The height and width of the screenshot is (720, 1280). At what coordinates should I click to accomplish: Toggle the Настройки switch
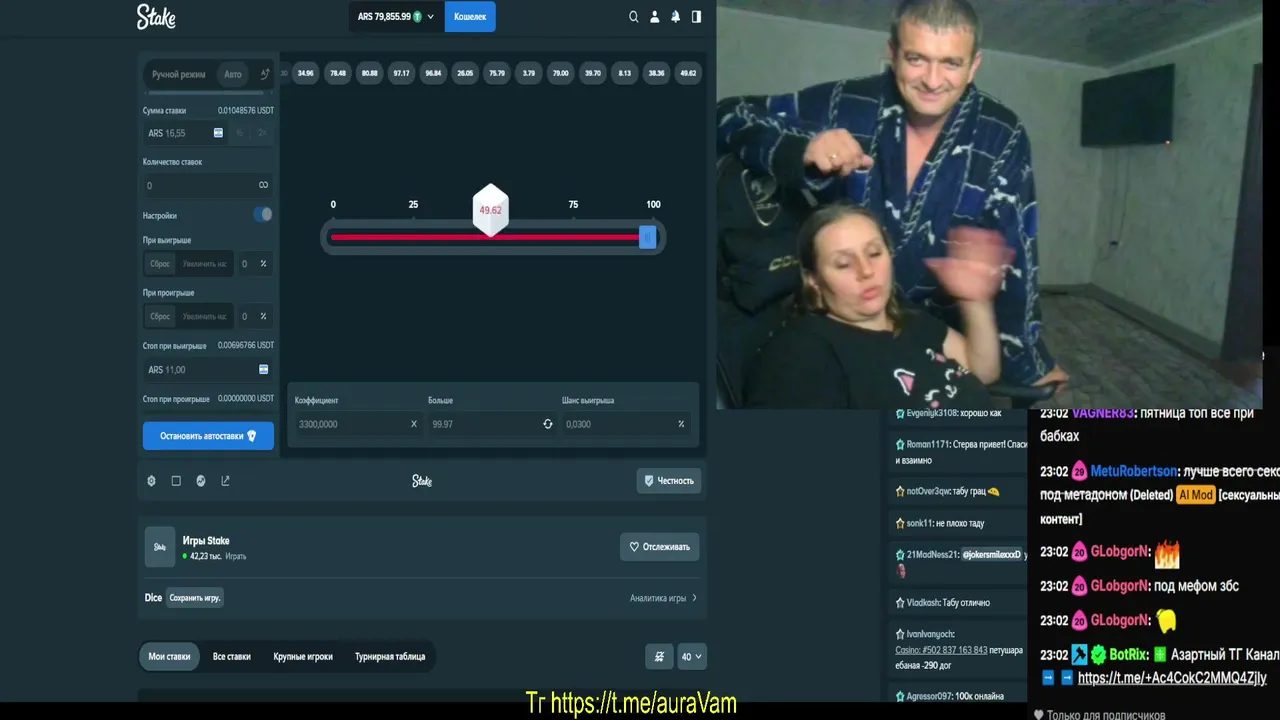click(262, 214)
